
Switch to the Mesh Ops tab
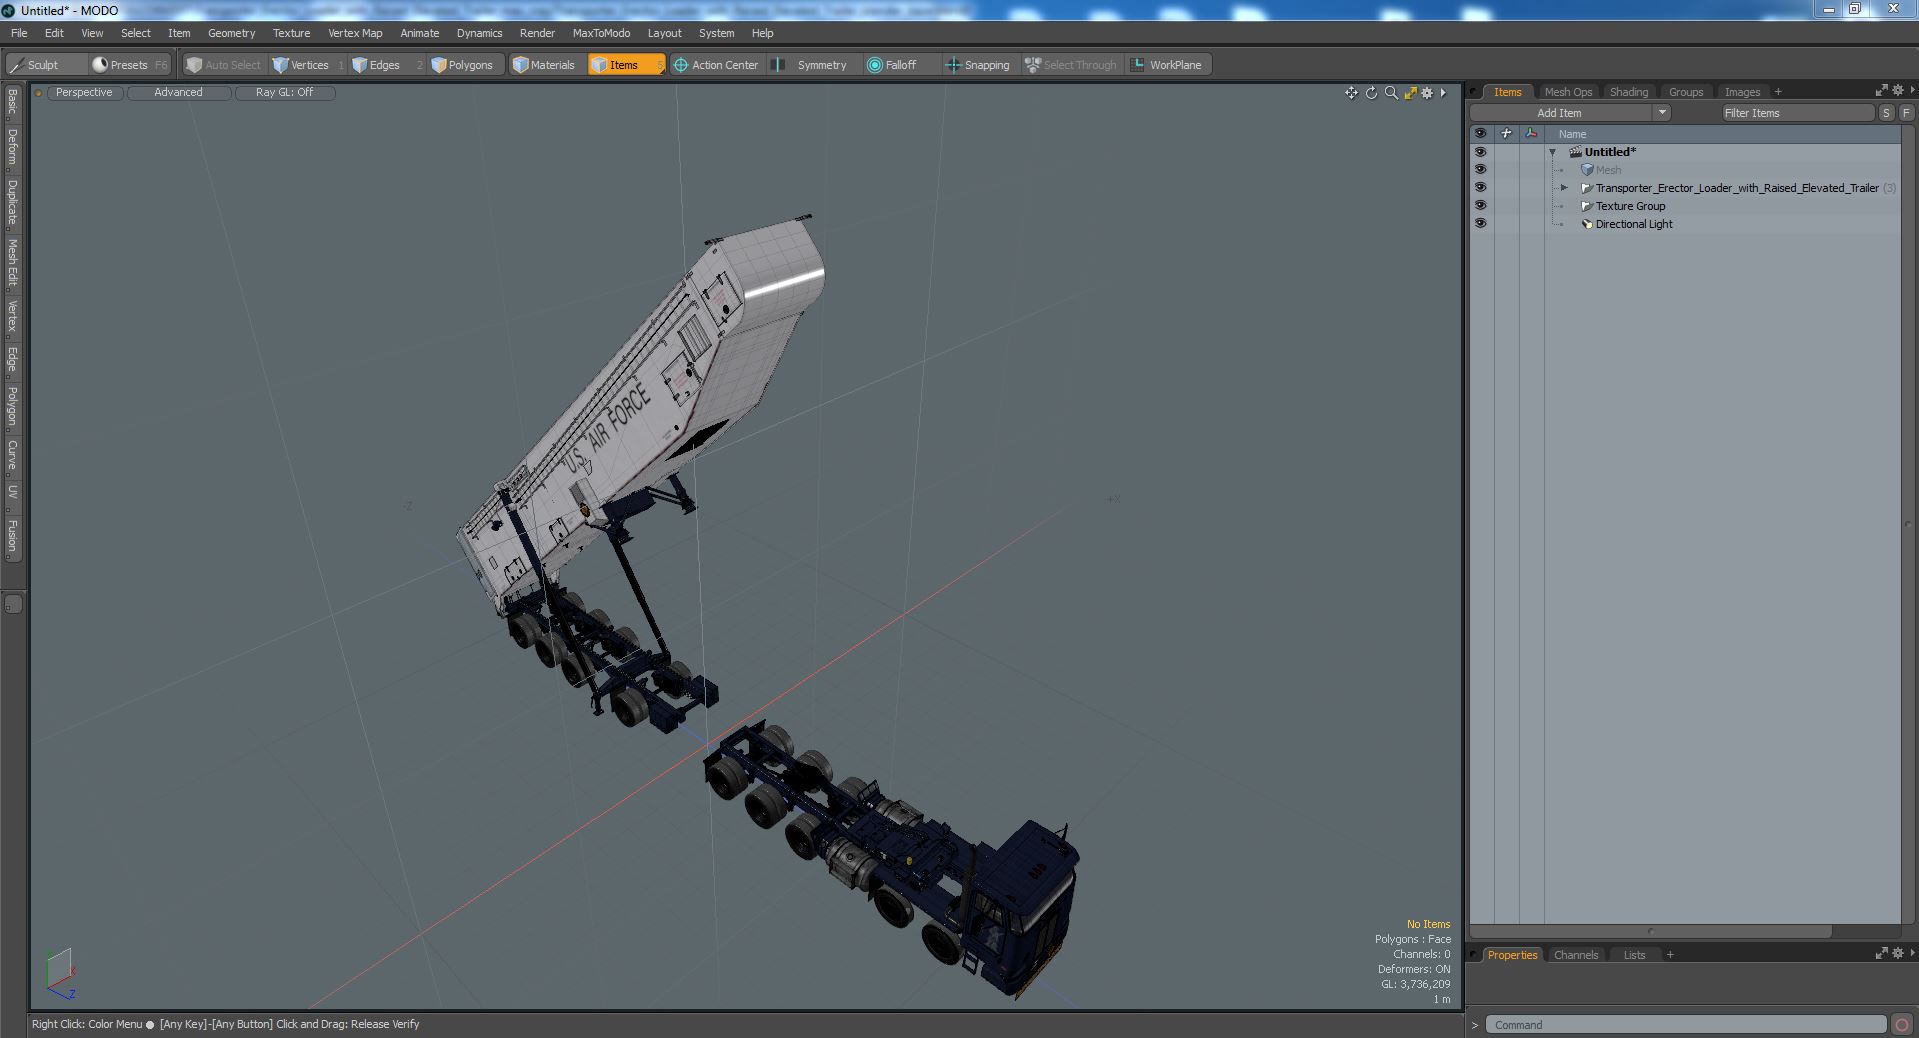pyautogui.click(x=1568, y=92)
